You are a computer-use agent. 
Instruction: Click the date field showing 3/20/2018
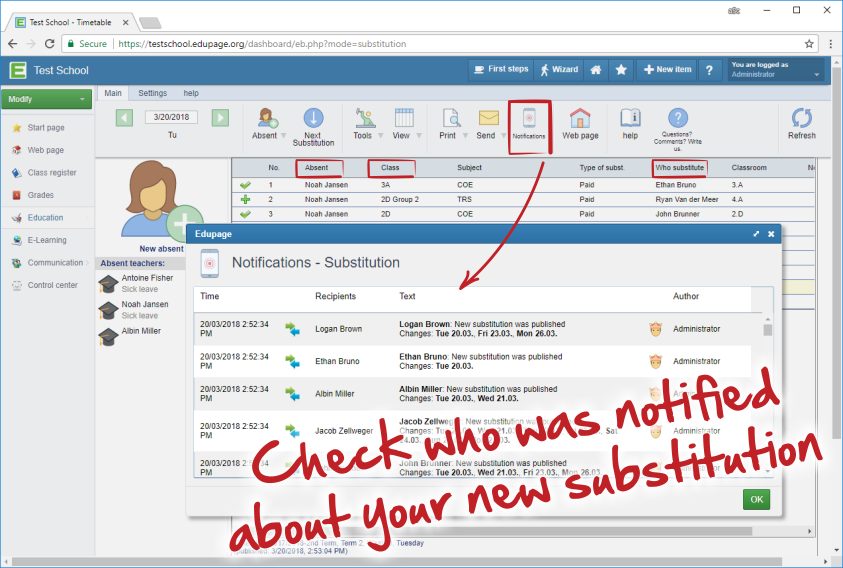click(172, 117)
